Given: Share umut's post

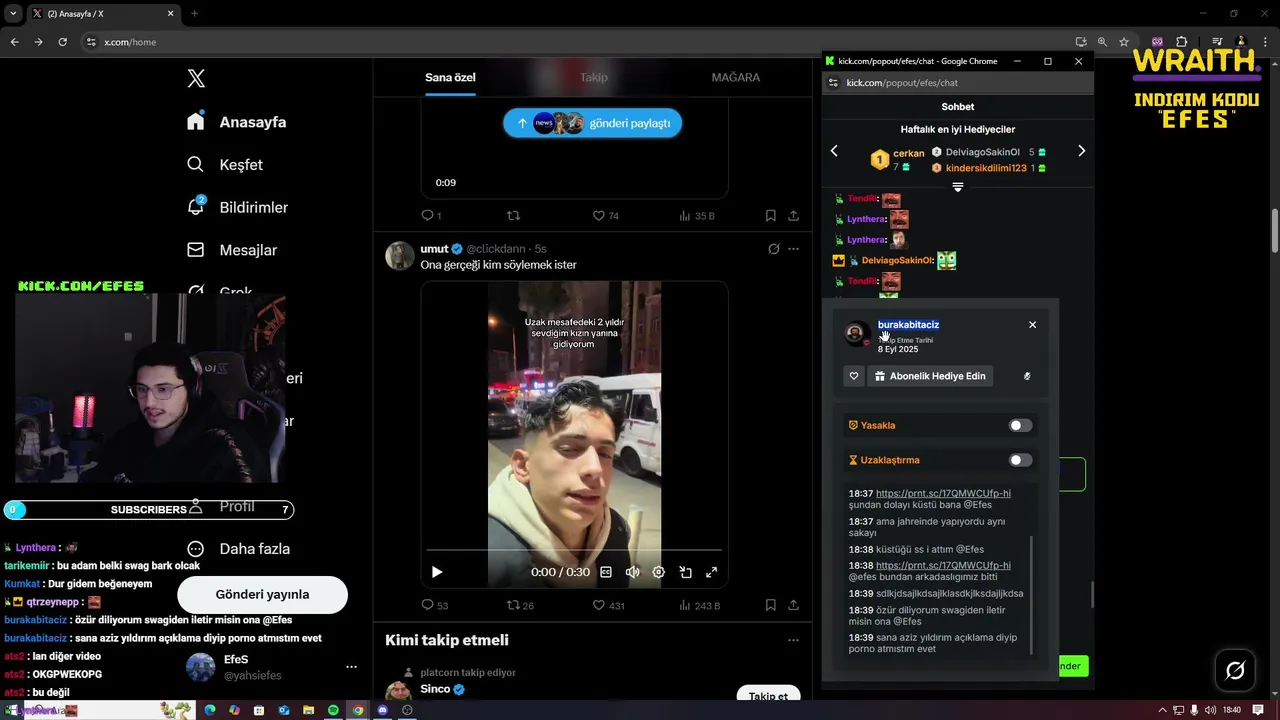Looking at the screenshot, I should point(793,605).
